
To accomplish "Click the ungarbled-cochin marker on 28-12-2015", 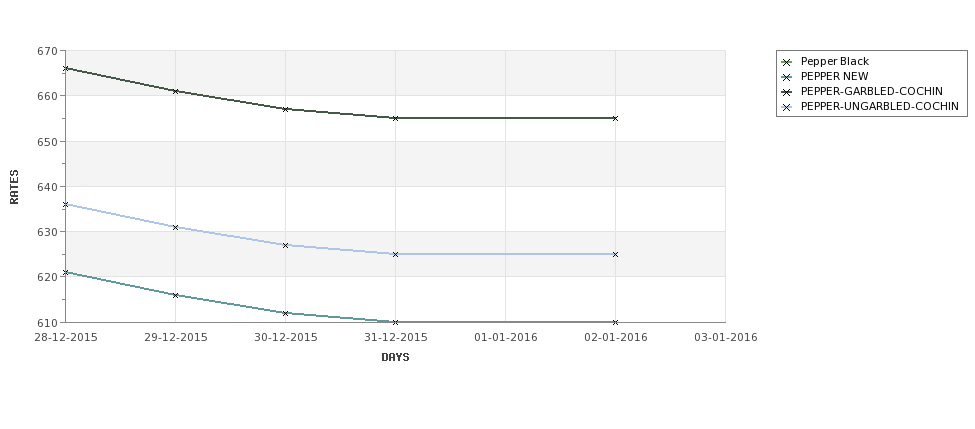I will point(65,204).
